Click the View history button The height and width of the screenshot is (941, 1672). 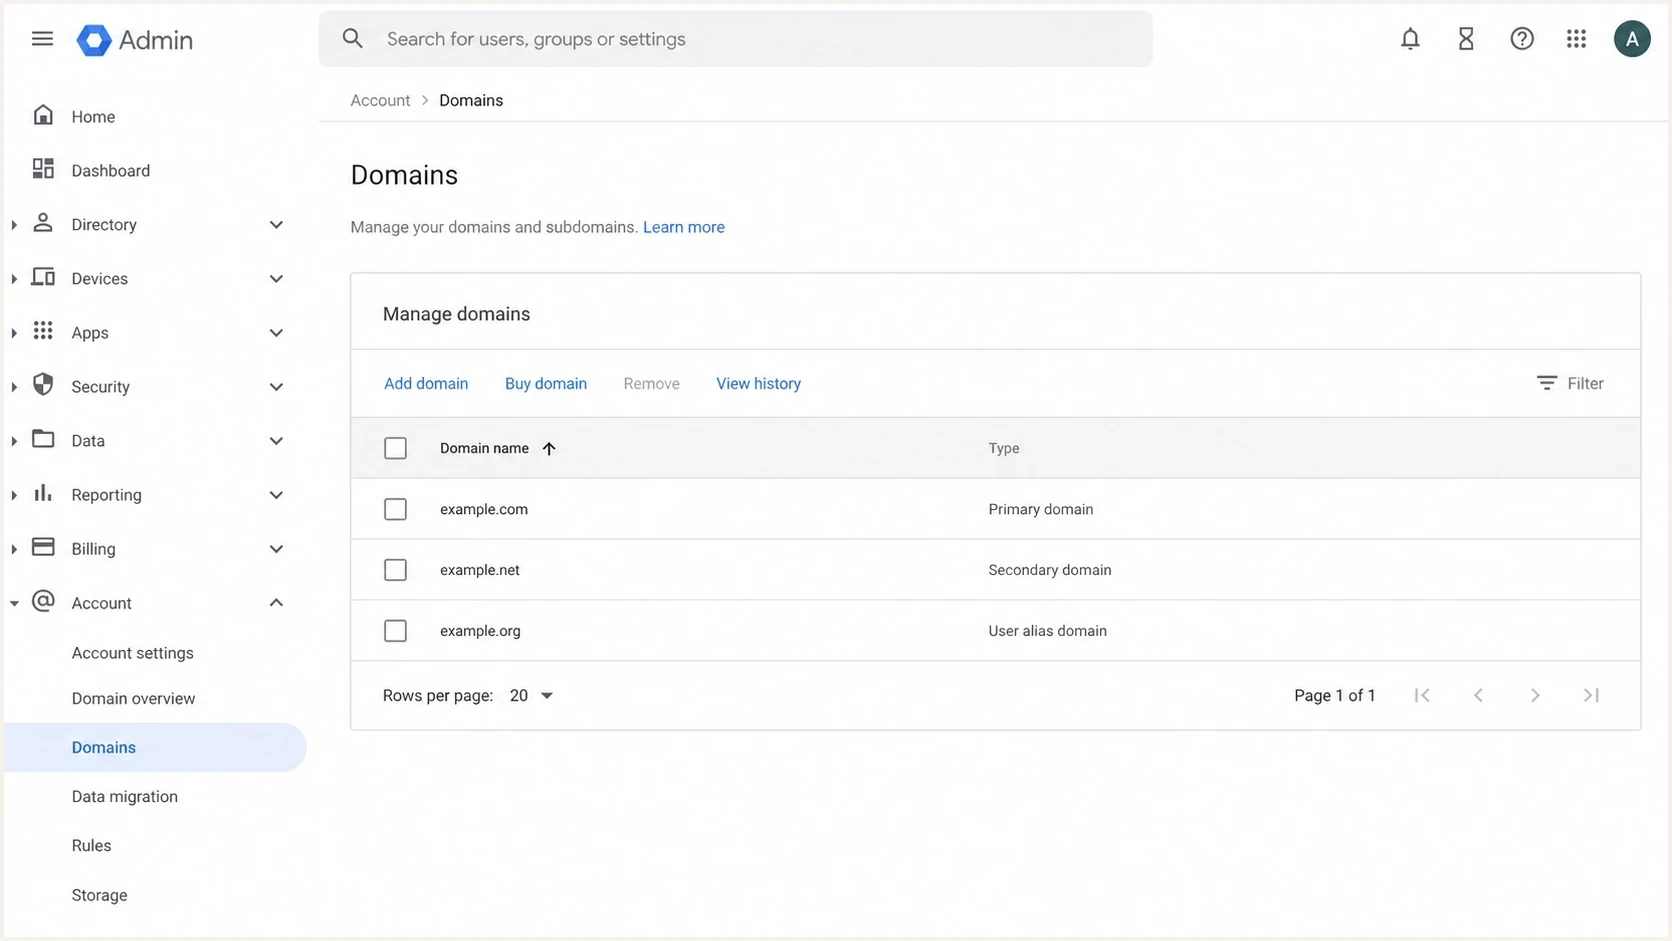[758, 383]
